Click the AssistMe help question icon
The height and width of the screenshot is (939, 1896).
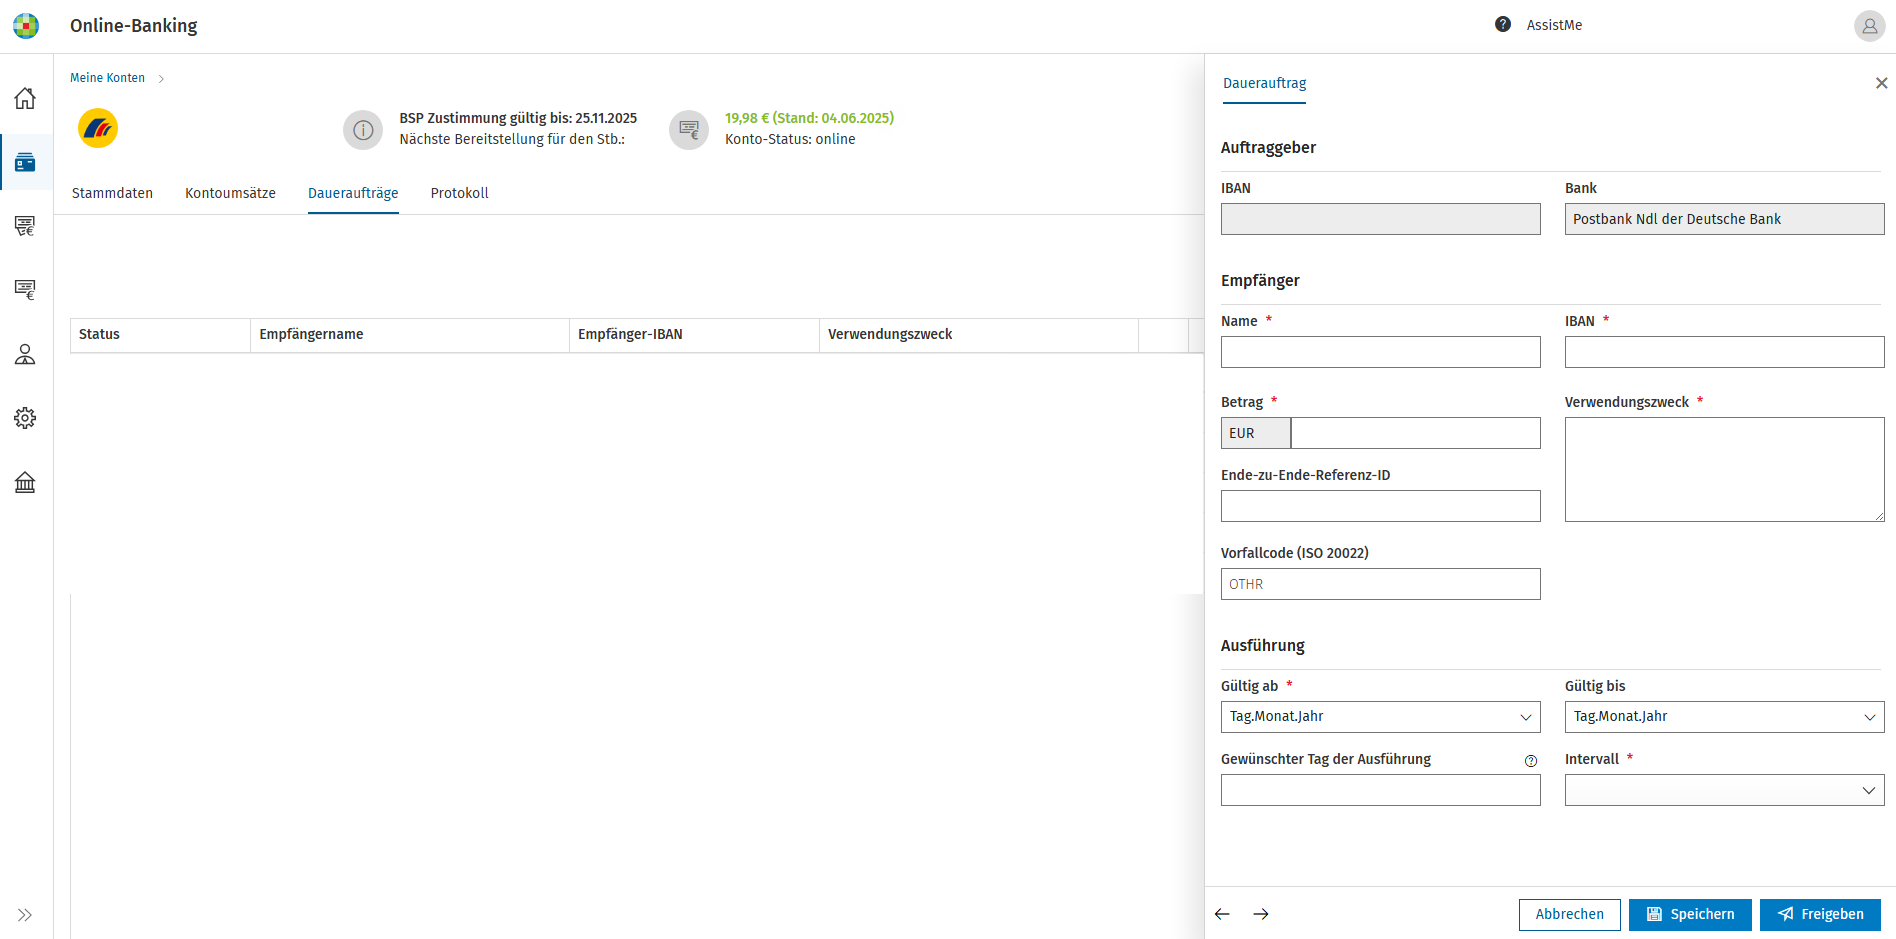pos(1503,24)
